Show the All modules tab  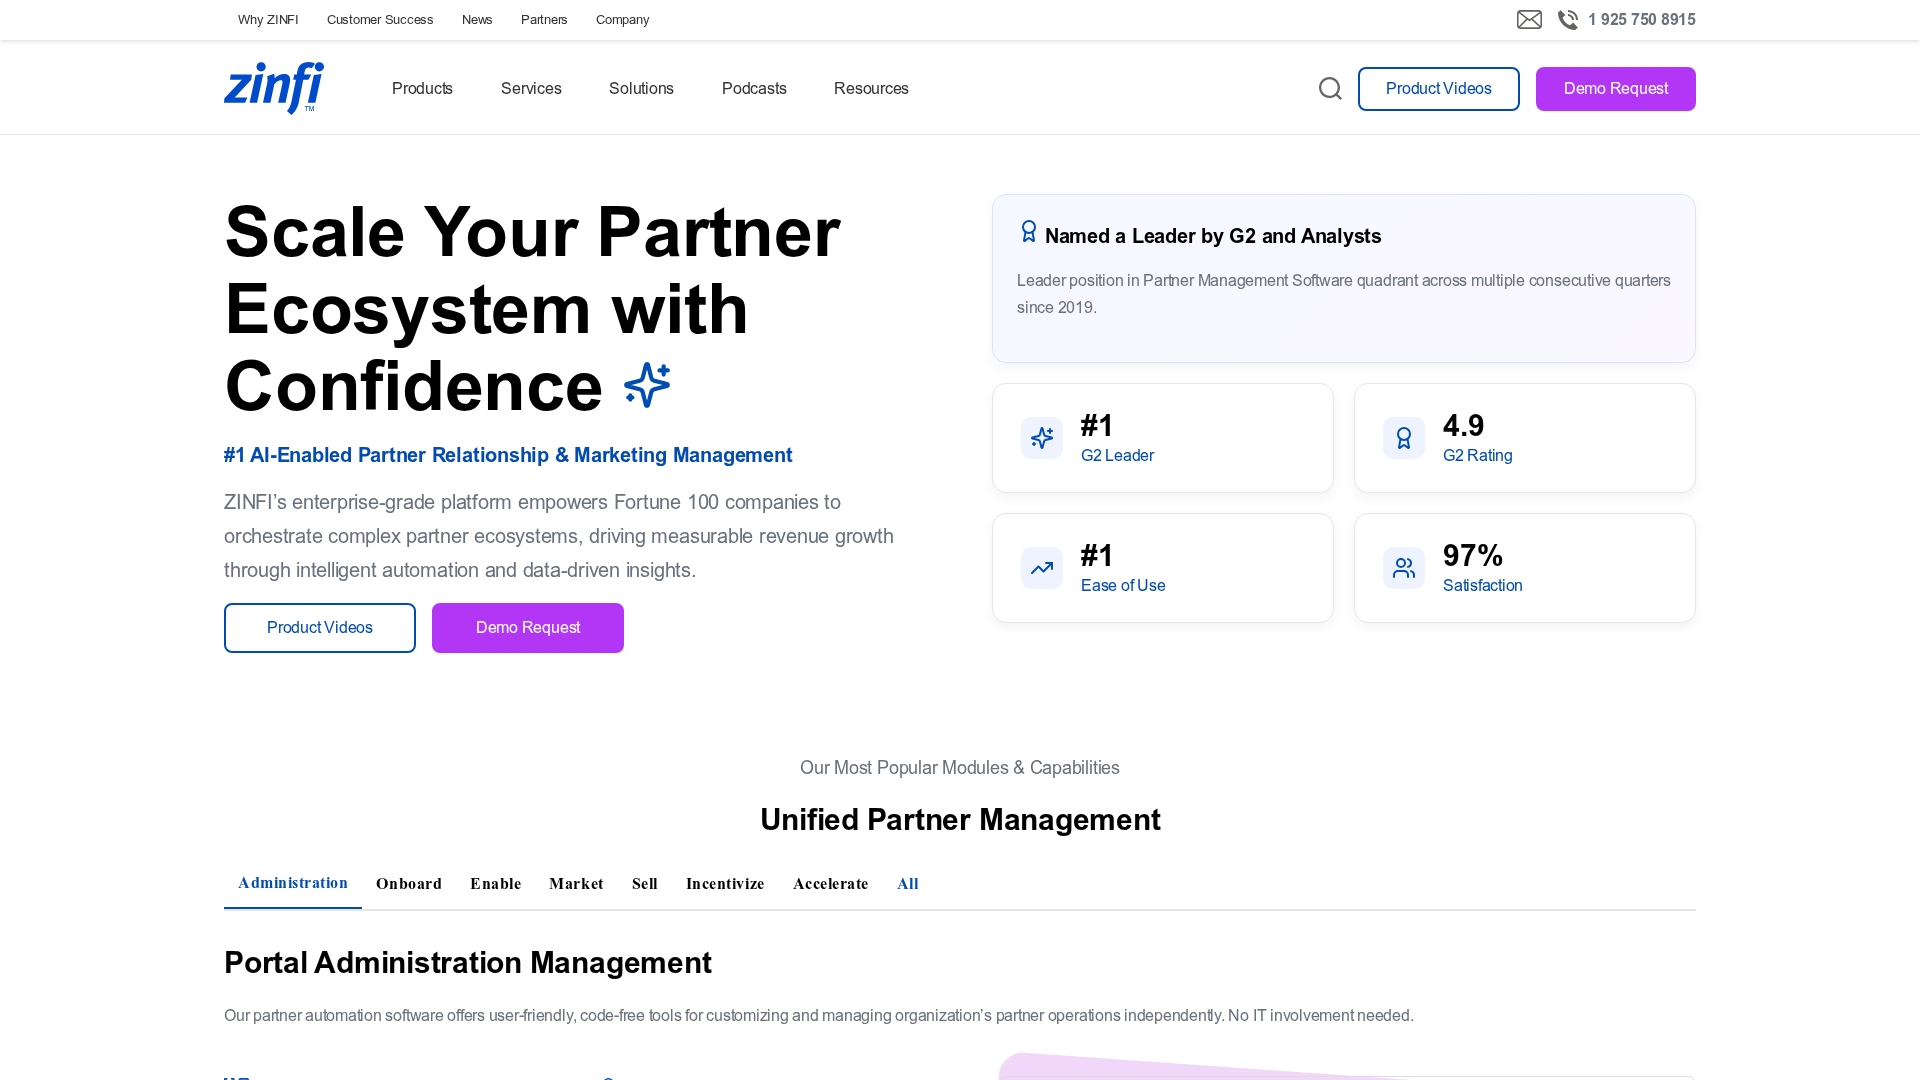pyautogui.click(x=907, y=884)
